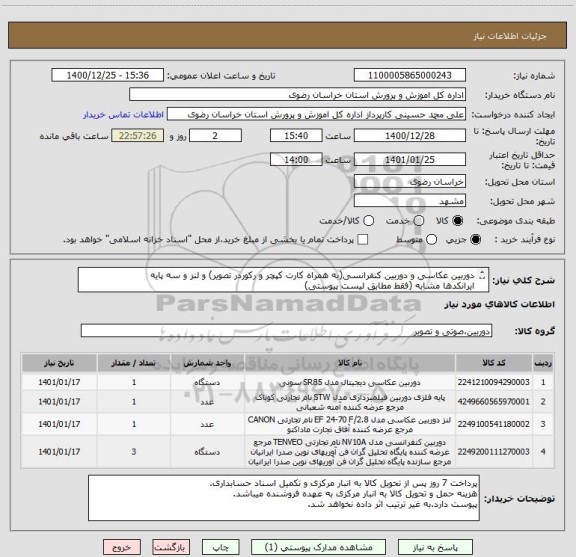Click the remaining time countdown 22:57:26

click(137, 136)
